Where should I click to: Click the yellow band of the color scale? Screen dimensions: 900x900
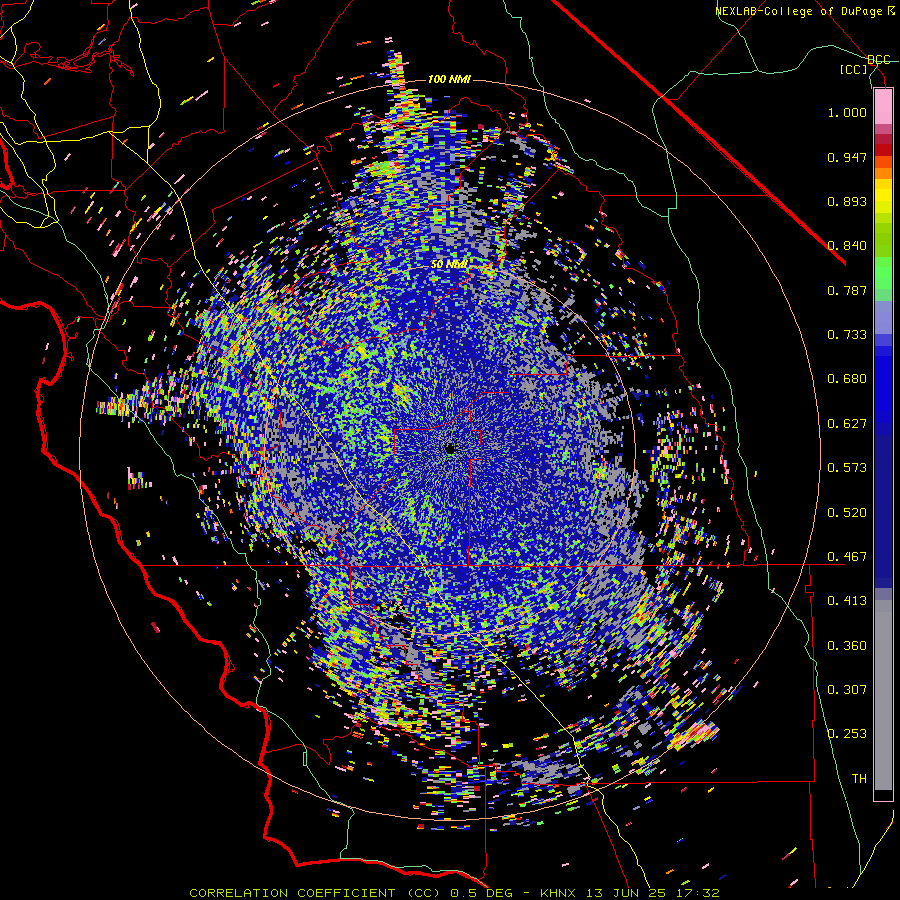click(883, 195)
